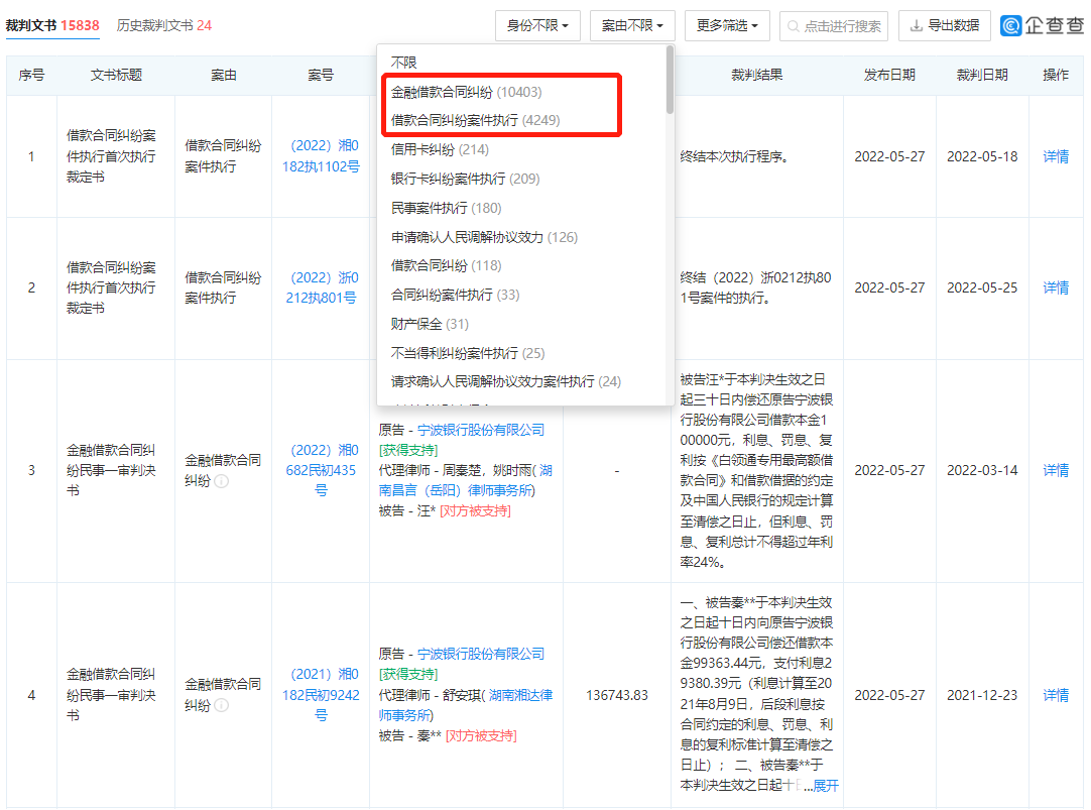
Task: Click 展开 to expand row 4 result
Action: tap(826, 786)
